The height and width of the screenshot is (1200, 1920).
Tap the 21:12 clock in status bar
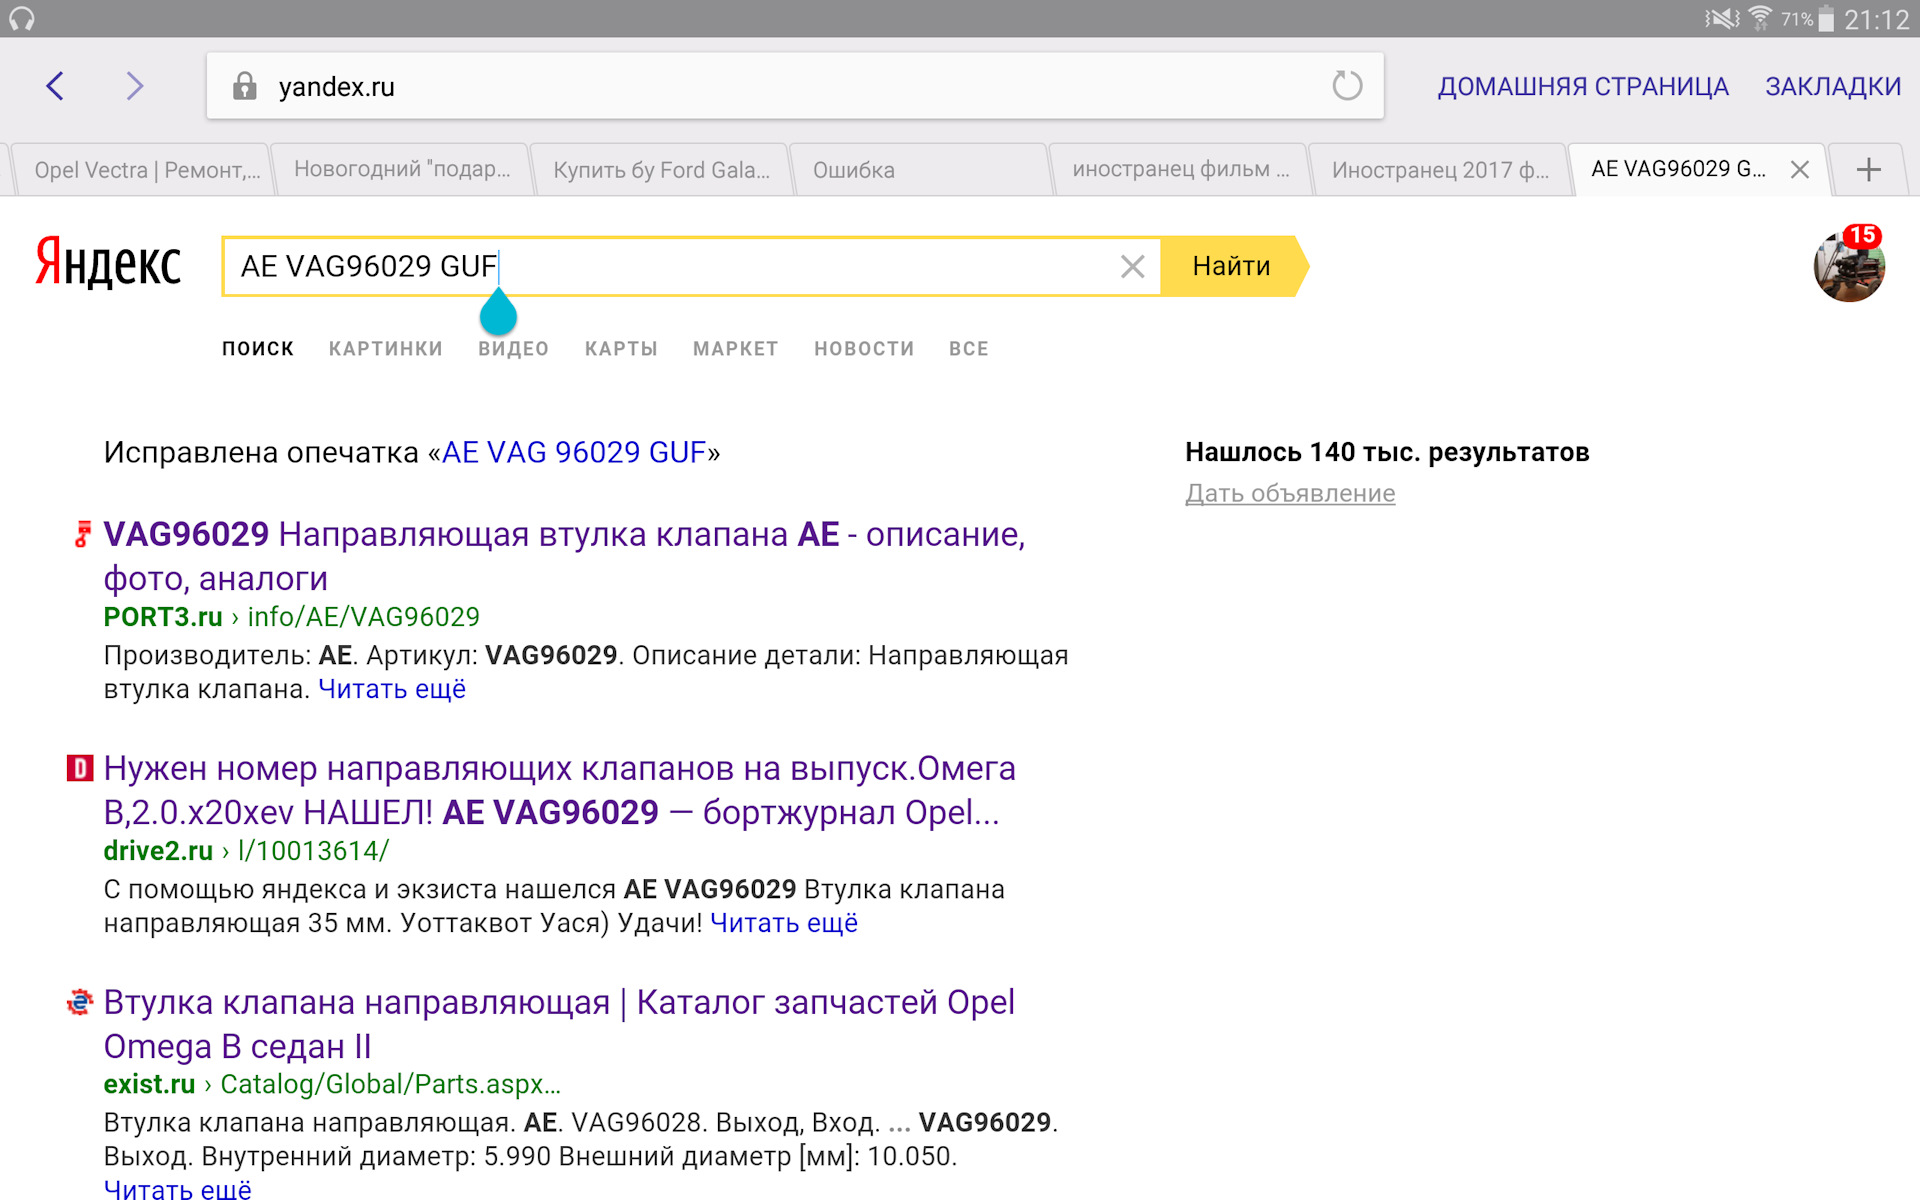pyautogui.click(x=1876, y=19)
